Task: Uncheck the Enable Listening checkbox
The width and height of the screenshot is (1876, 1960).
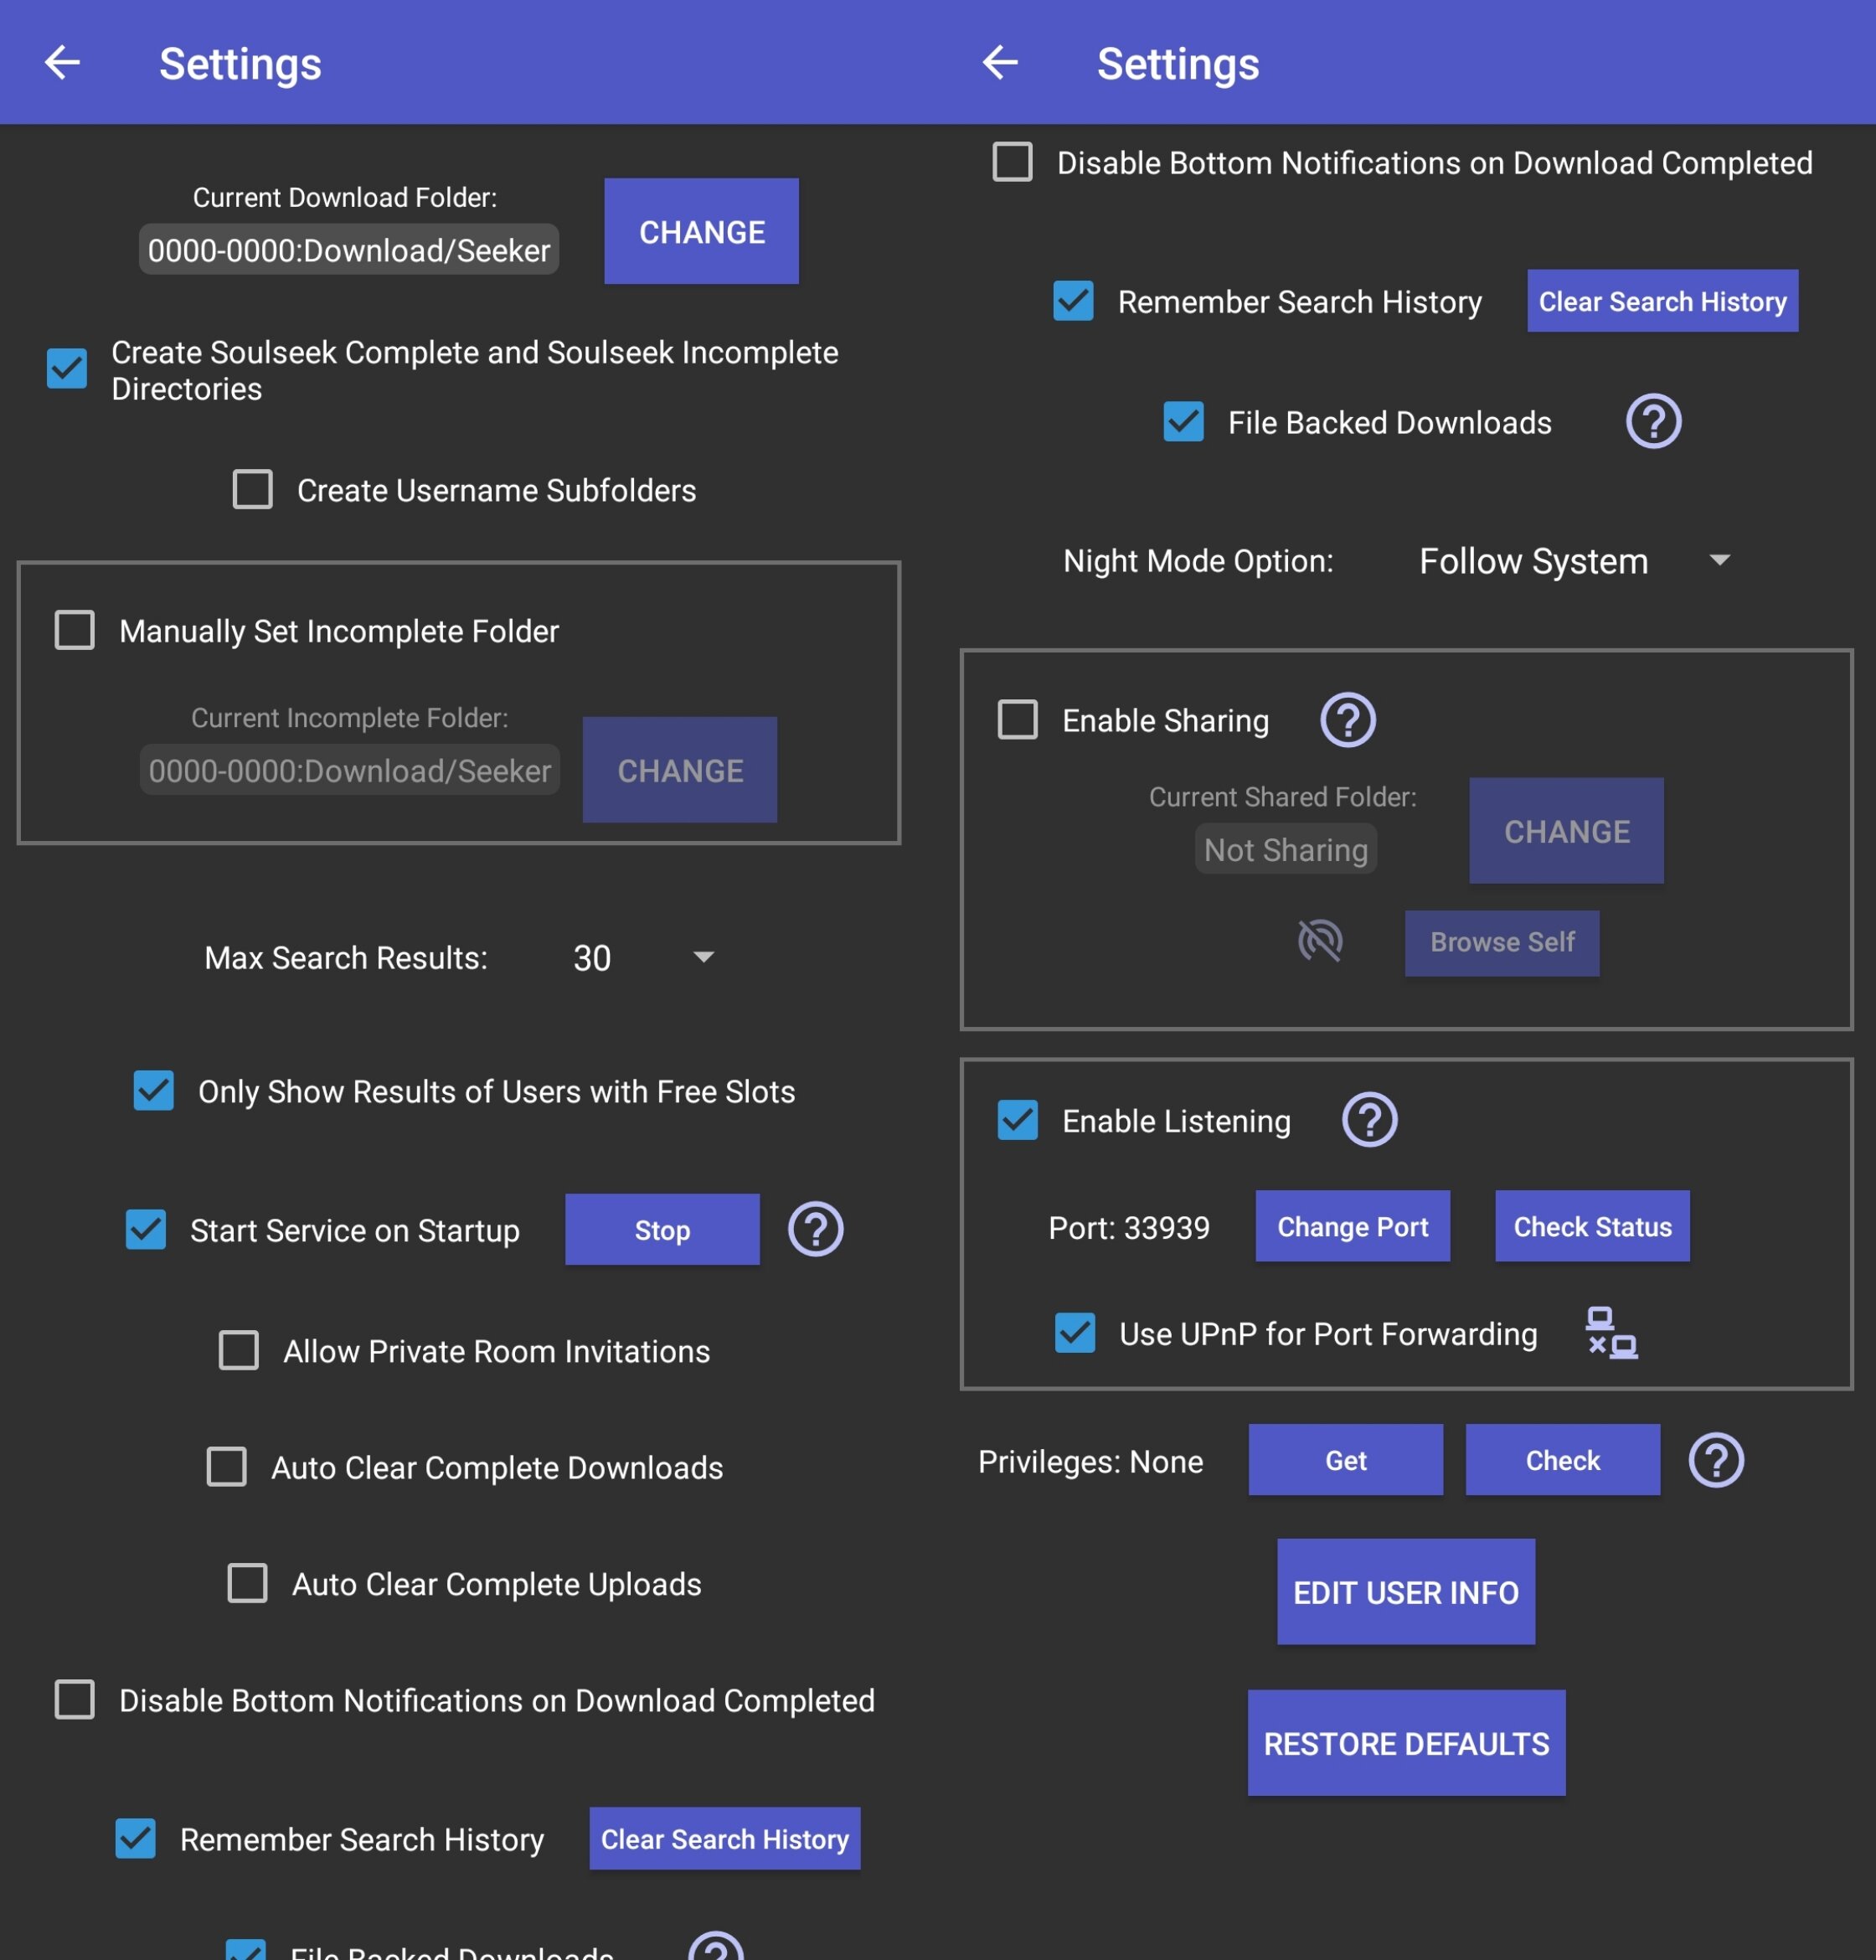Action: [1018, 1120]
